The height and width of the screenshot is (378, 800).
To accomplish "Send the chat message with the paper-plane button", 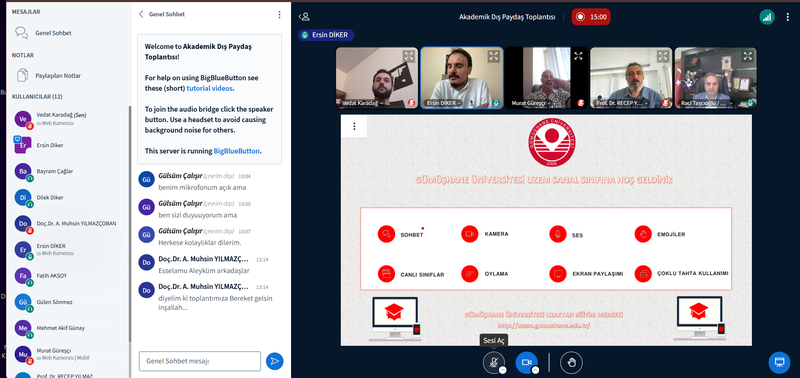I will [274, 361].
